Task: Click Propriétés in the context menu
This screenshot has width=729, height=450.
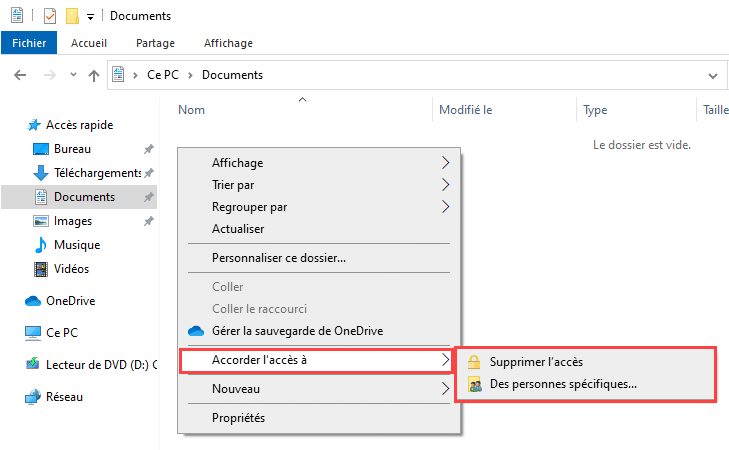Action: (318, 417)
